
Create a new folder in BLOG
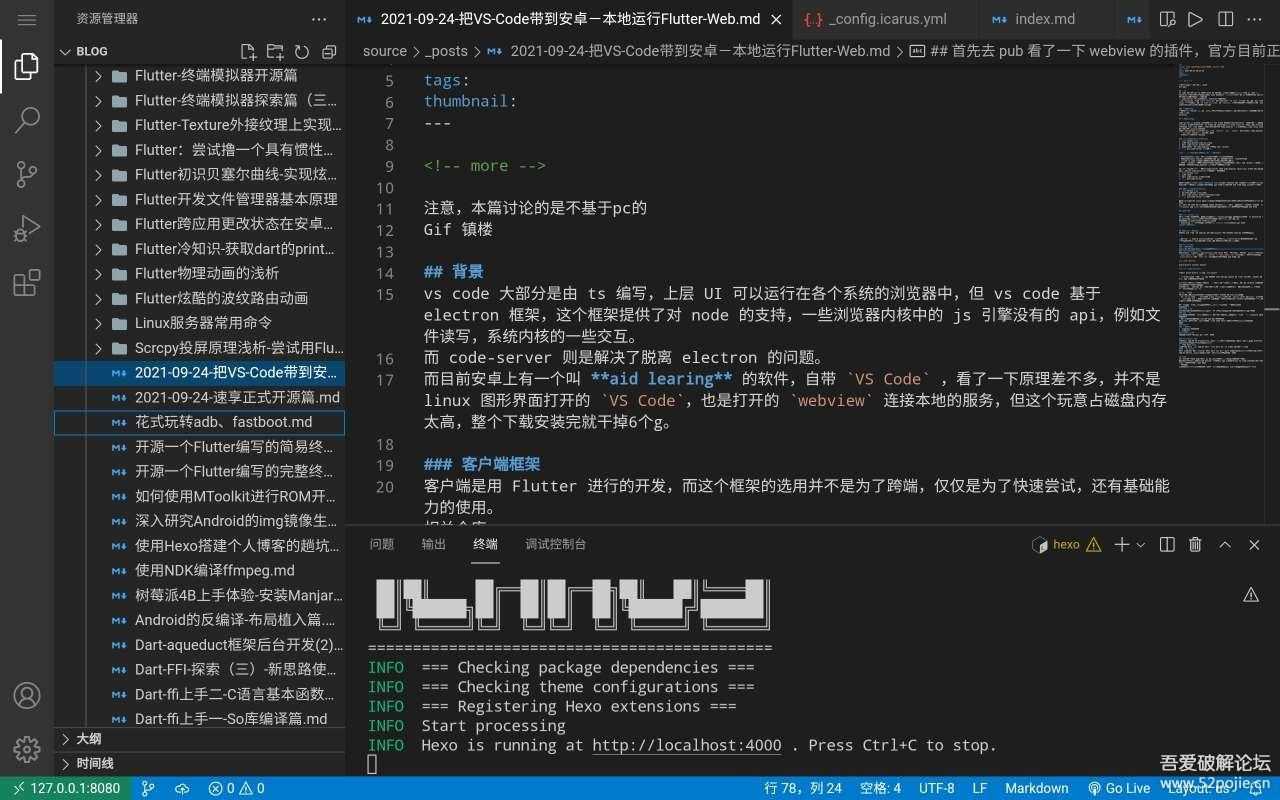click(x=275, y=51)
